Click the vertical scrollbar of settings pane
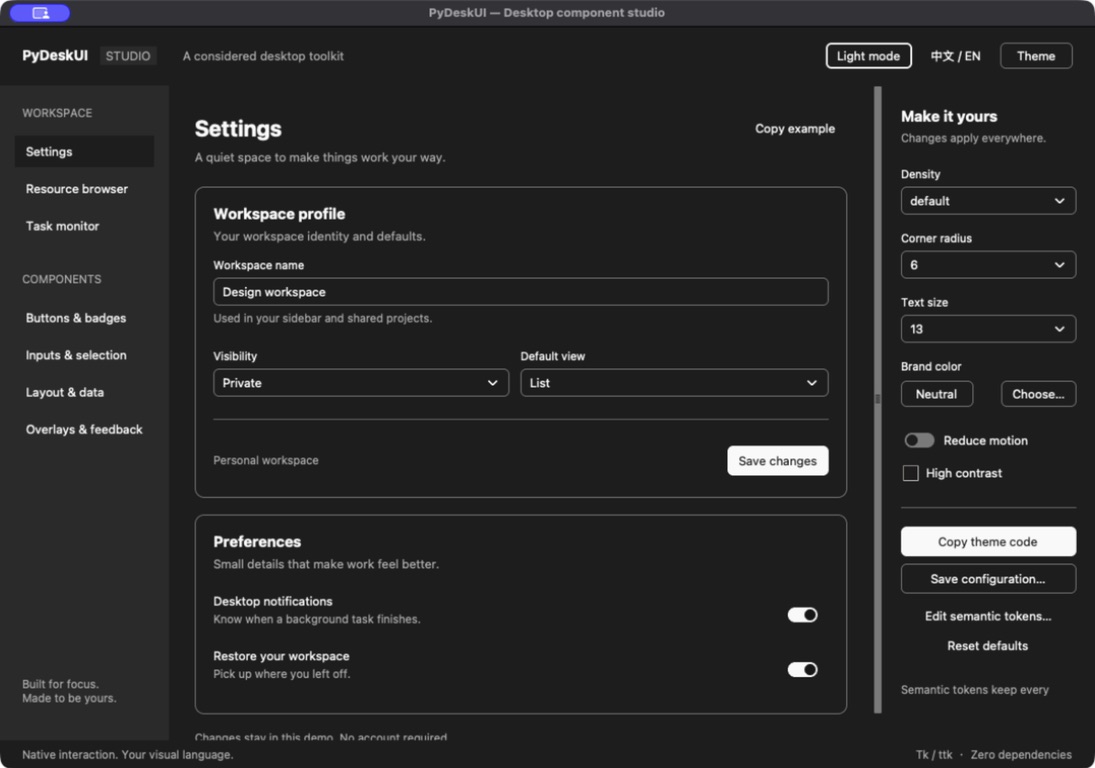Image resolution: width=1095 pixels, height=768 pixels. pyautogui.click(x=878, y=399)
